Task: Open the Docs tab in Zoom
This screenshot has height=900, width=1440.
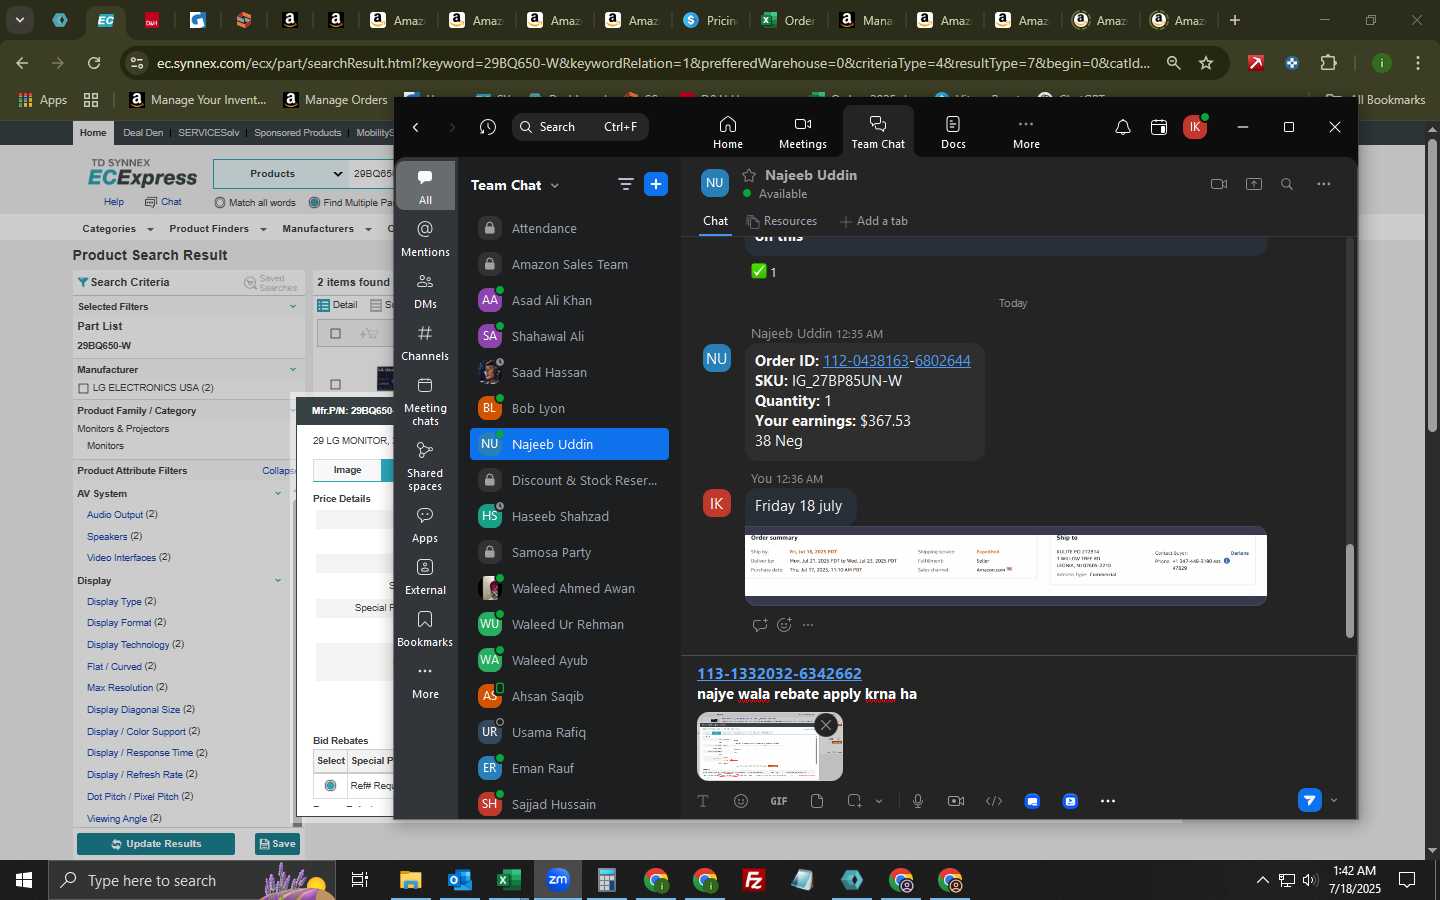Action: pos(953,132)
